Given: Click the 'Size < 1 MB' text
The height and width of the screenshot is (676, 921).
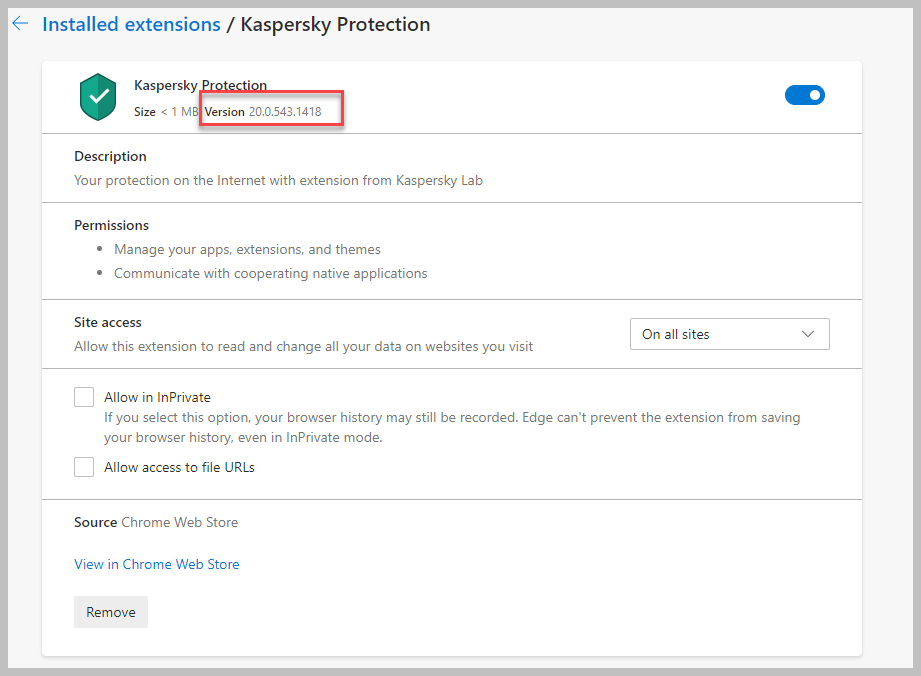Looking at the screenshot, I should [x=166, y=112].
